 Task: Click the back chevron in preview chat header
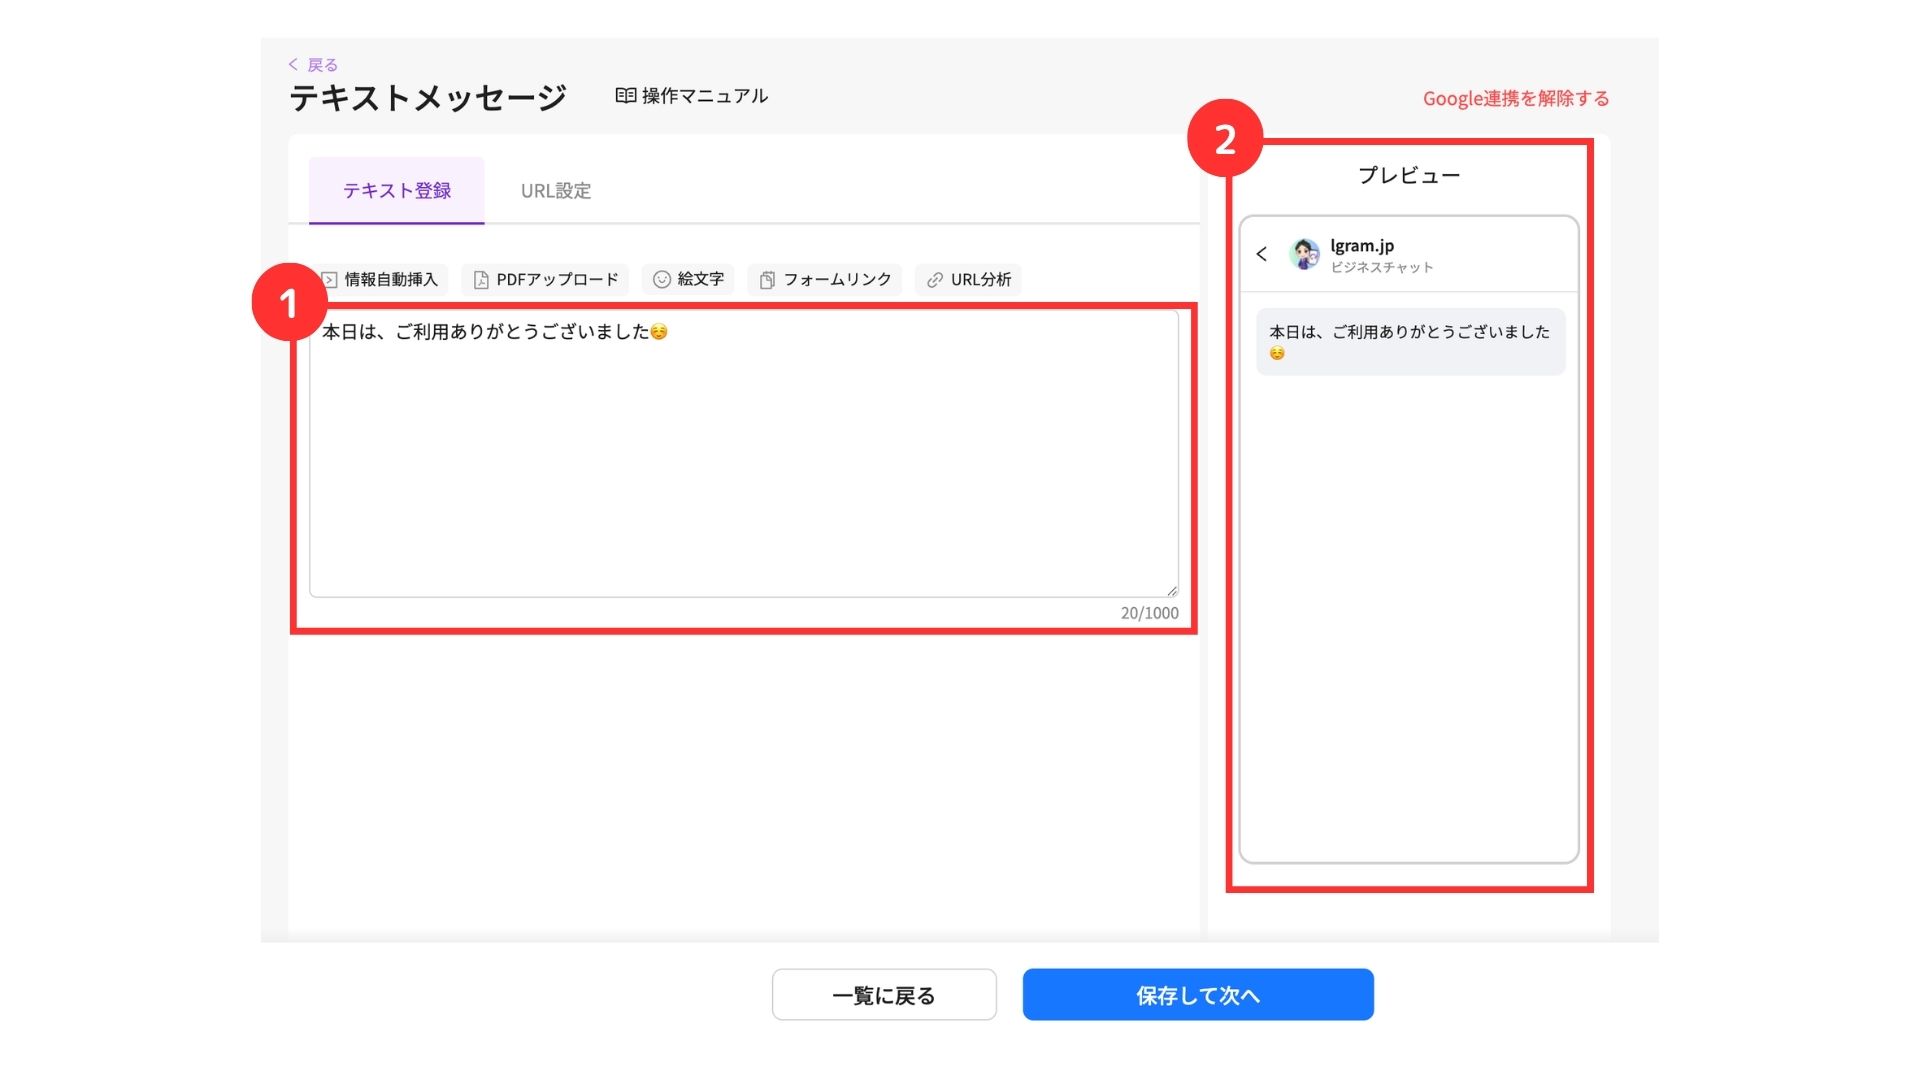click(x=1262, y=254)
